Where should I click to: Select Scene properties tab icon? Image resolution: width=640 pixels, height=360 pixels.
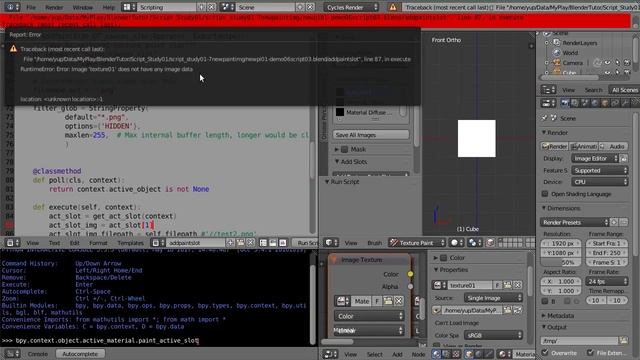pyautogui.click(x=584, y=103)
